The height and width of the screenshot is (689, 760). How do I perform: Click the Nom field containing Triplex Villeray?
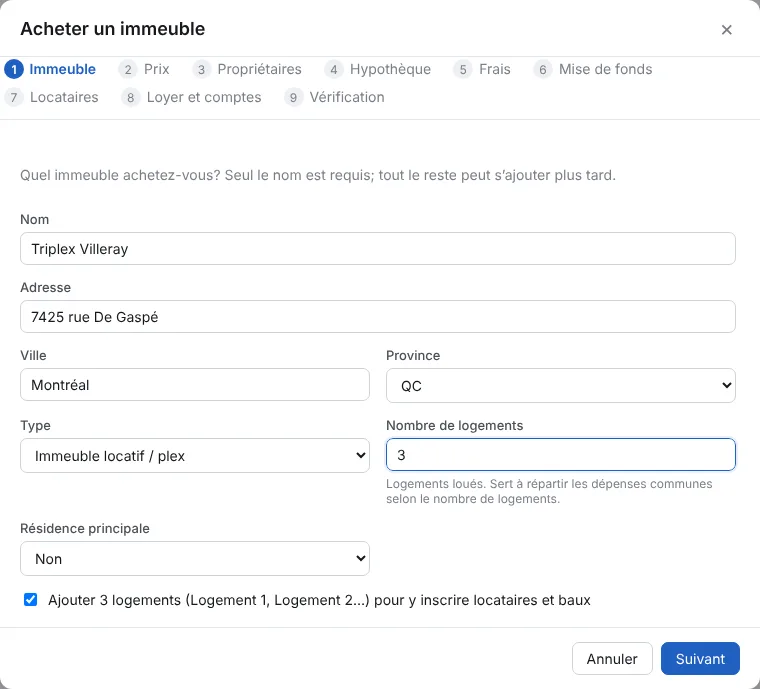coord(378,249)
